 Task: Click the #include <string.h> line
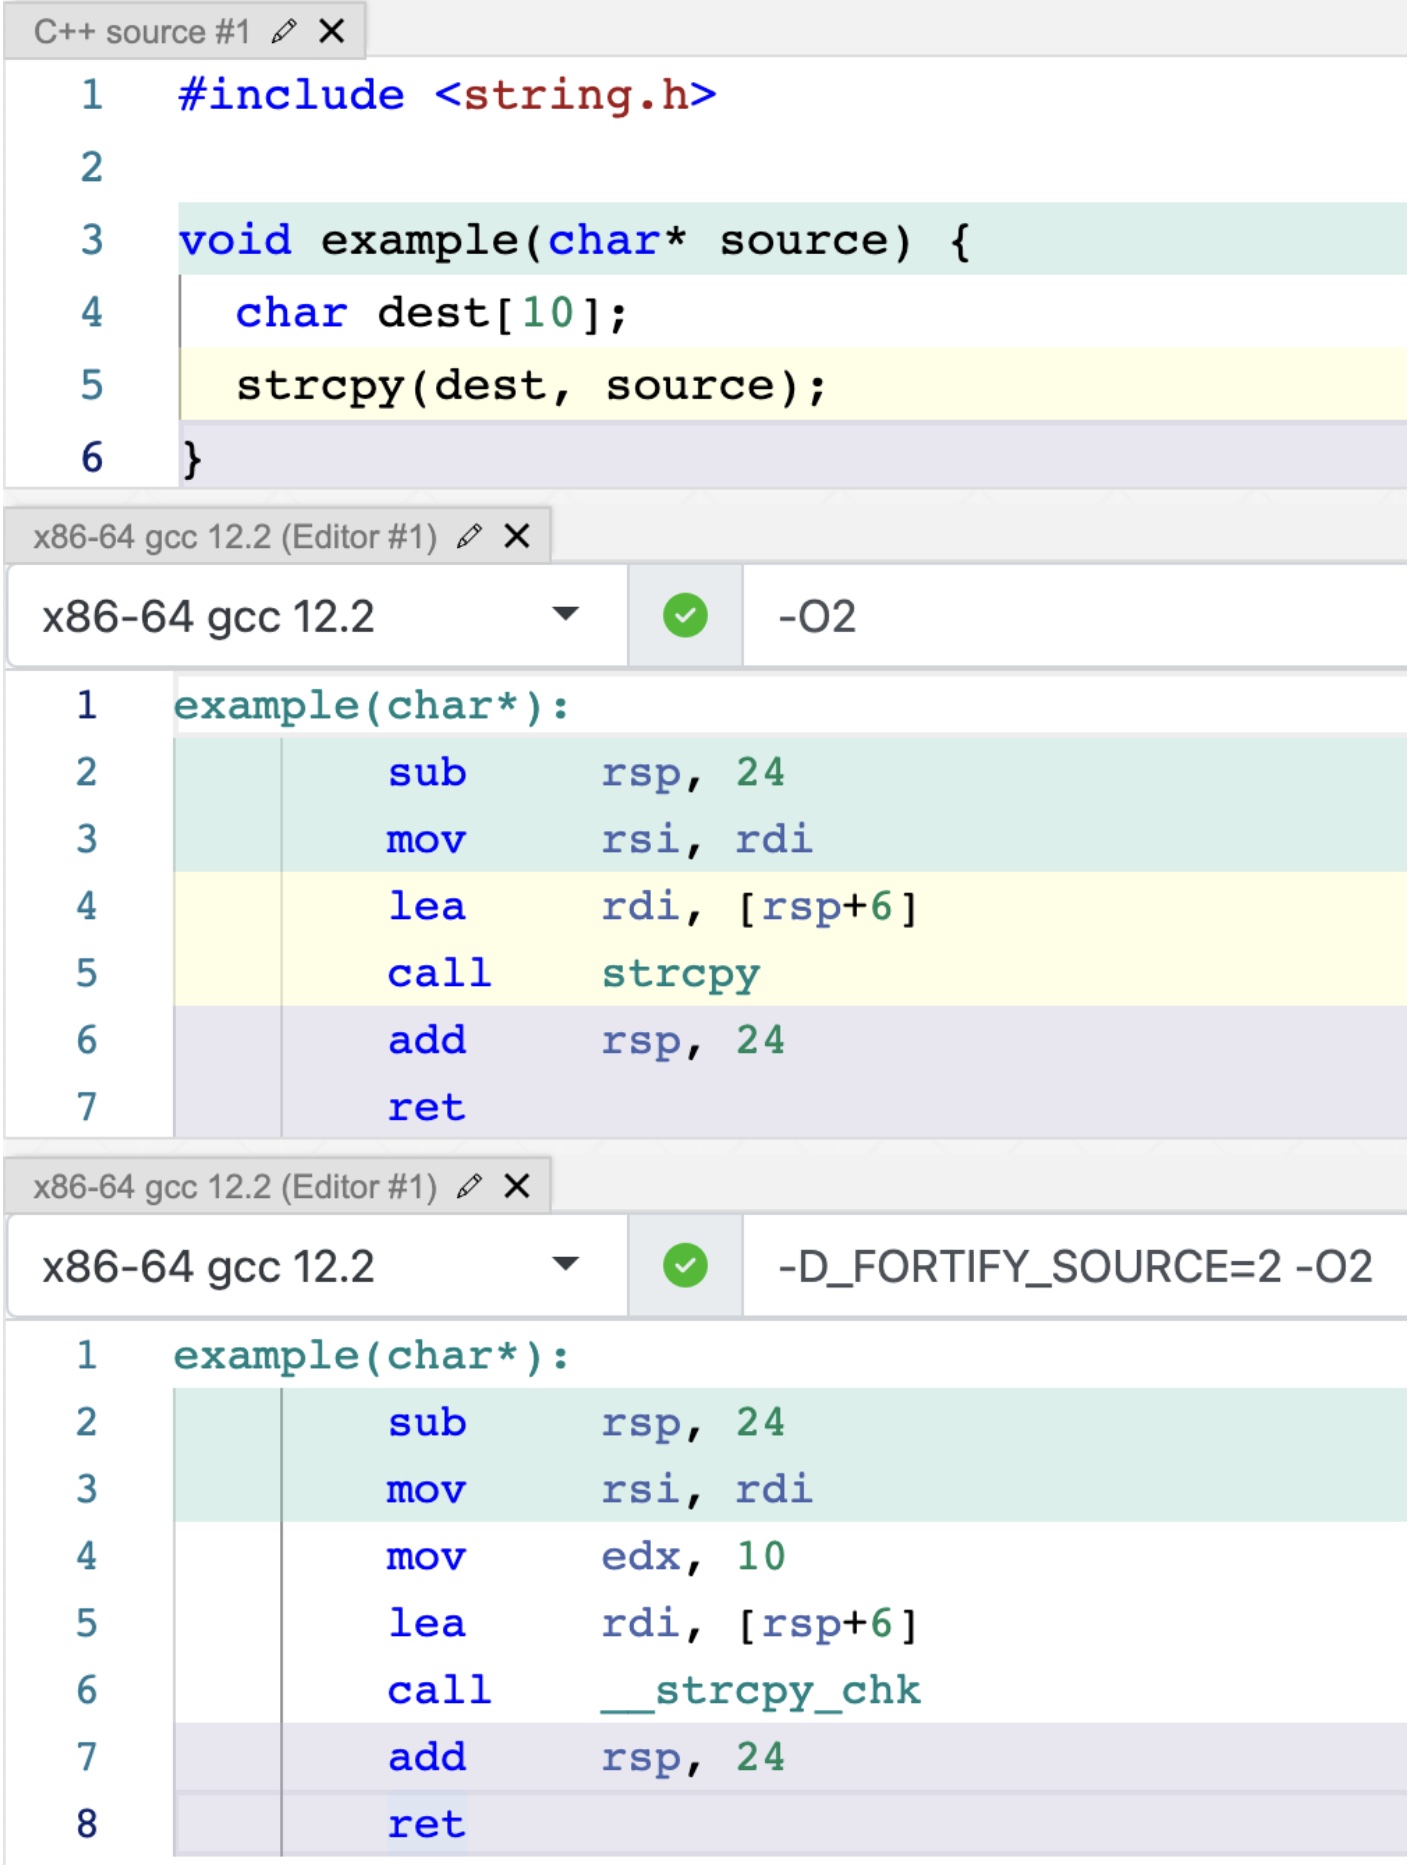pos(447,95)
